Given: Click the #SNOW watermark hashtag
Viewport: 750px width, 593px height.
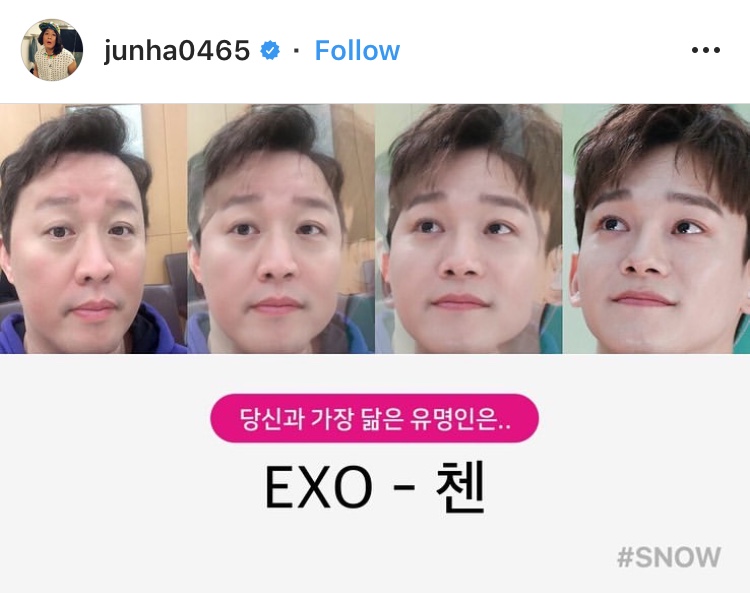Looking at the screenshot, I should [669, 557].
